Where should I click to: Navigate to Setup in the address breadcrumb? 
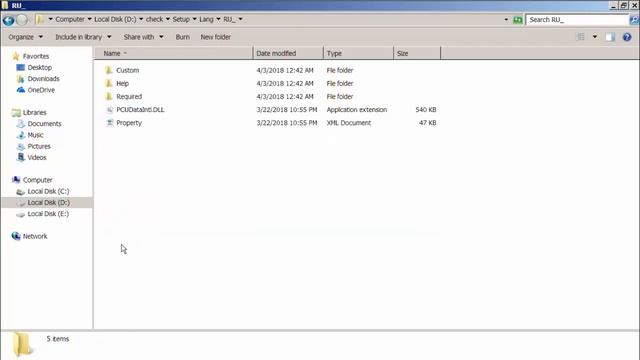[x=181, y=19]
